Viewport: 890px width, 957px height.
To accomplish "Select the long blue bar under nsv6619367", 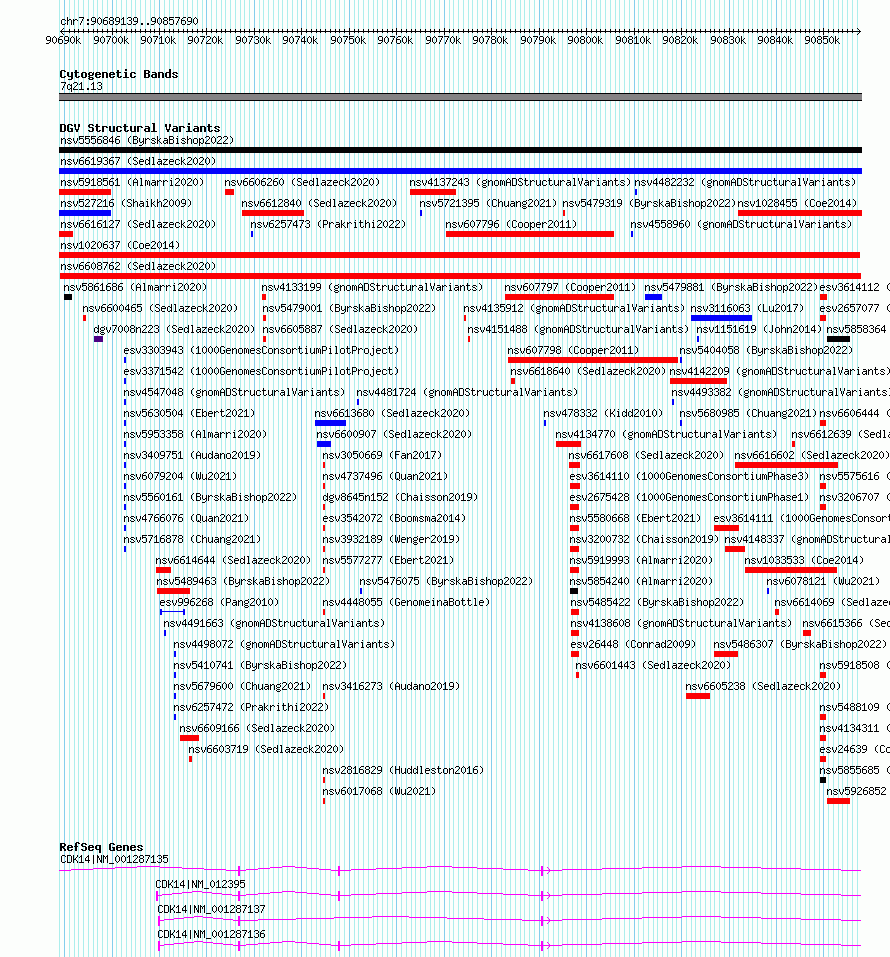I will (460, 171).
